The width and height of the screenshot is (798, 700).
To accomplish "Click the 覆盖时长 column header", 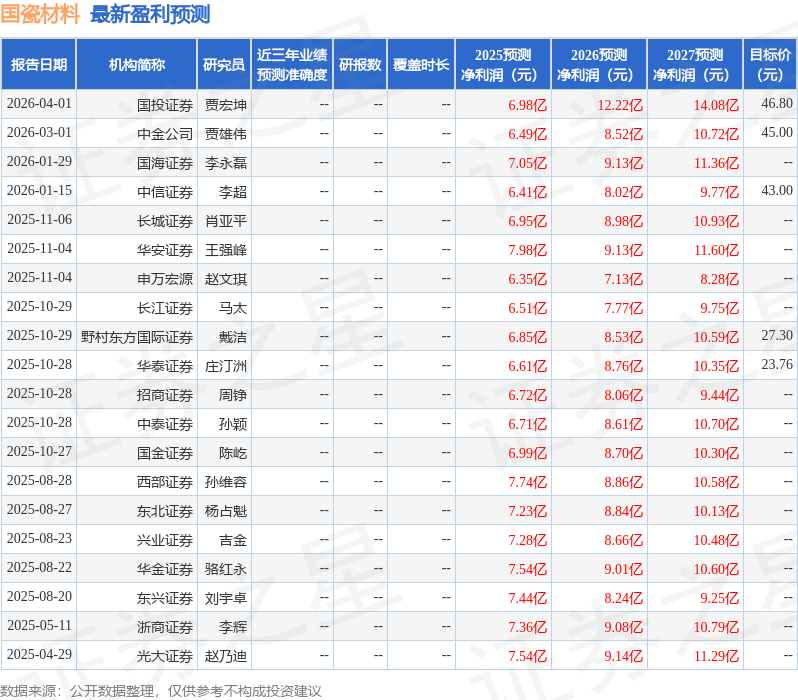I will click(x=421, y=65).
